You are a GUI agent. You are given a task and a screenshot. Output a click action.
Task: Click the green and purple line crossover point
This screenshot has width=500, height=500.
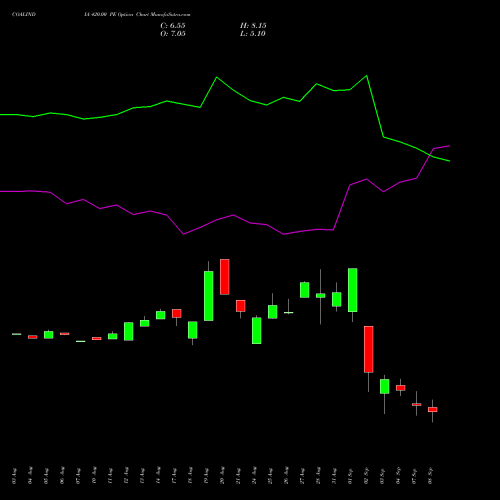point(430,155)
